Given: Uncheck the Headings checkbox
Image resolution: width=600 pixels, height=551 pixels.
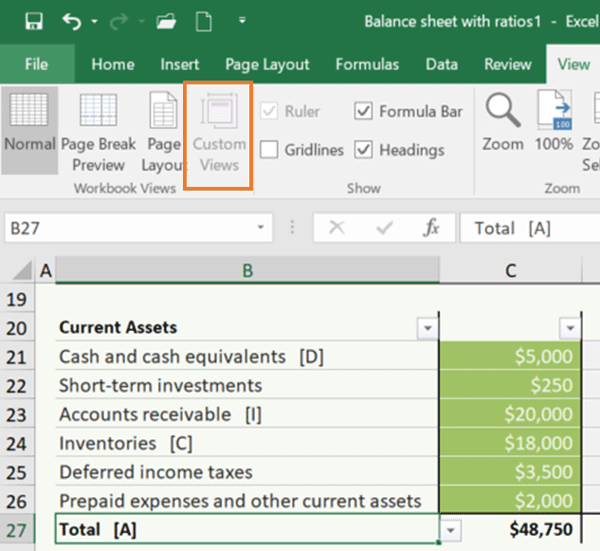Looking at the screenshot, I should [x=363, y=149].
